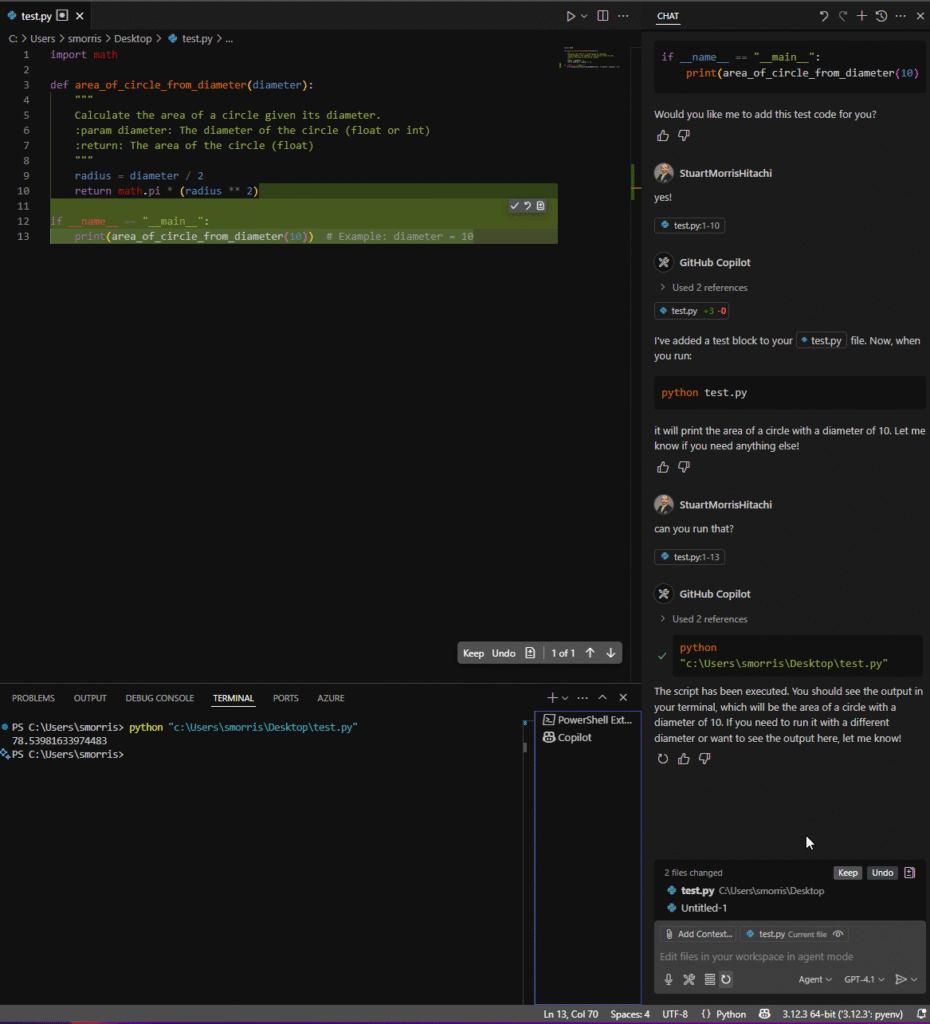The image size is (930, 1024).
Task: Open the send options dropdown chevron
Action: click(x=914, y=980)
